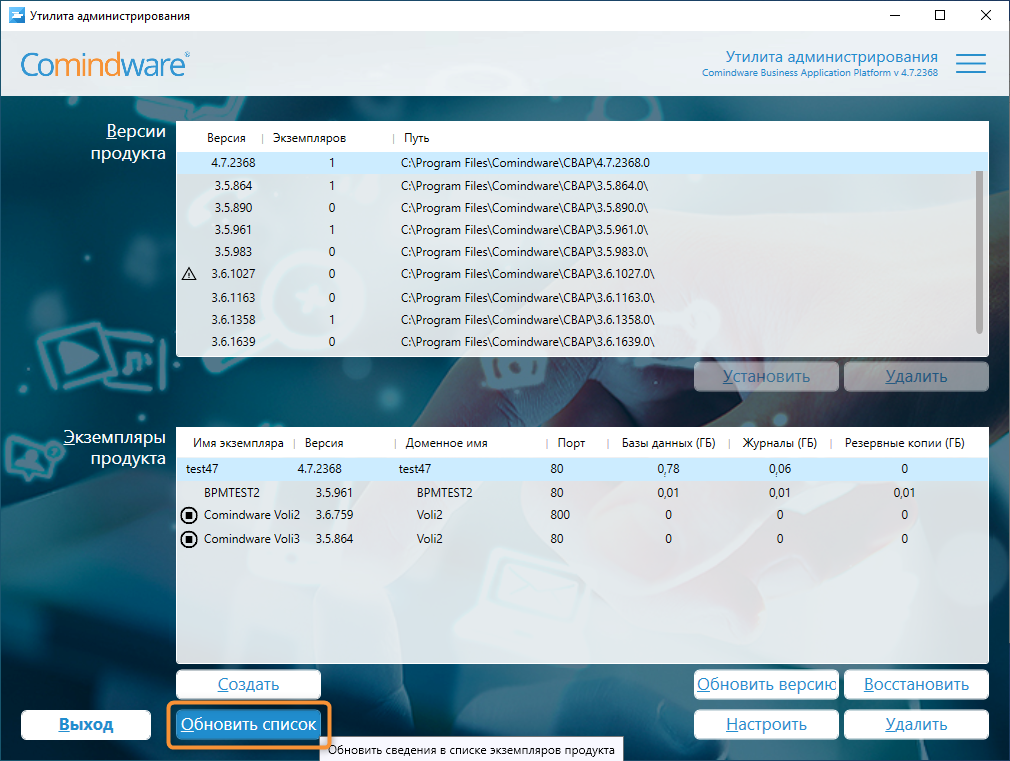Screen dimensions: 1010x761
Task: Select the Comindware Voli2 instance name
Action: click(252, 515)
